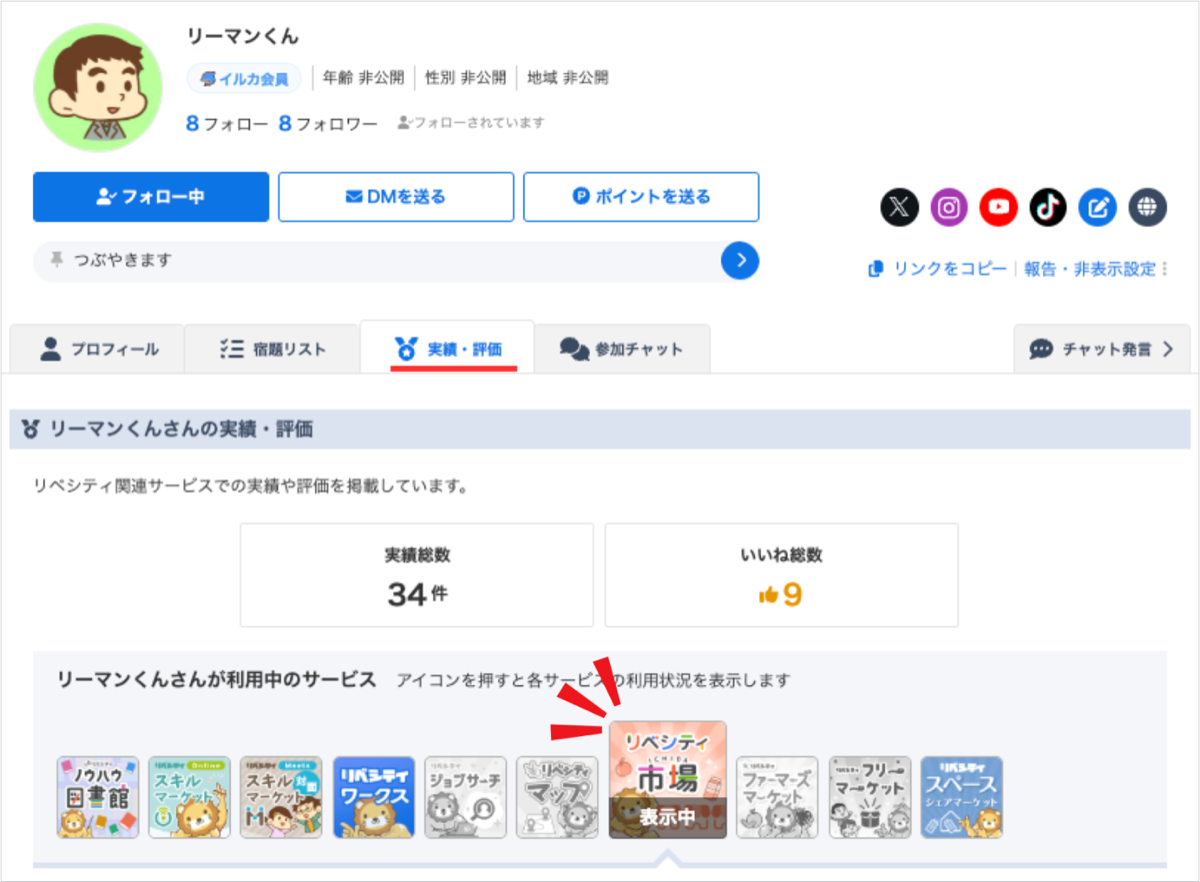1200x882 pixels.
Task: Click the リーマンくんさんが利用中のサービス heading
Action: [217, 680]
